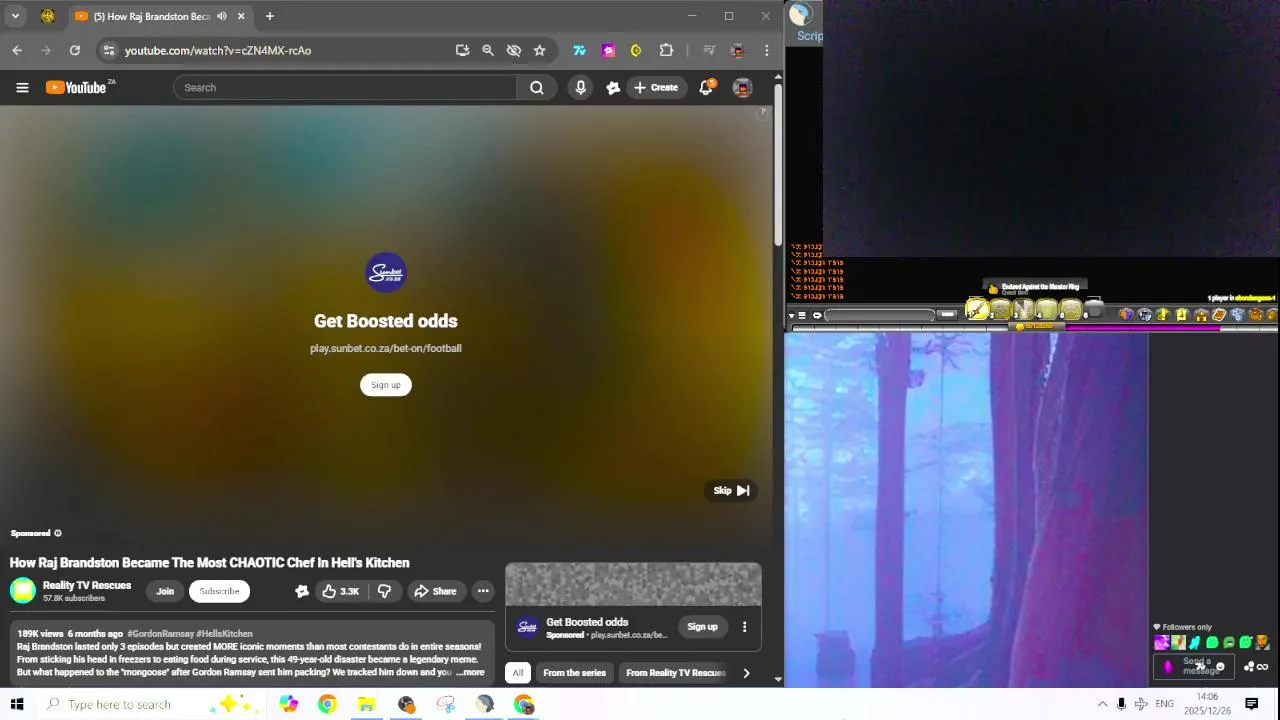Show hidden system tray icons
Image resolution: width=1280 pixels, height=720 pixels.
coord(1102,705)
